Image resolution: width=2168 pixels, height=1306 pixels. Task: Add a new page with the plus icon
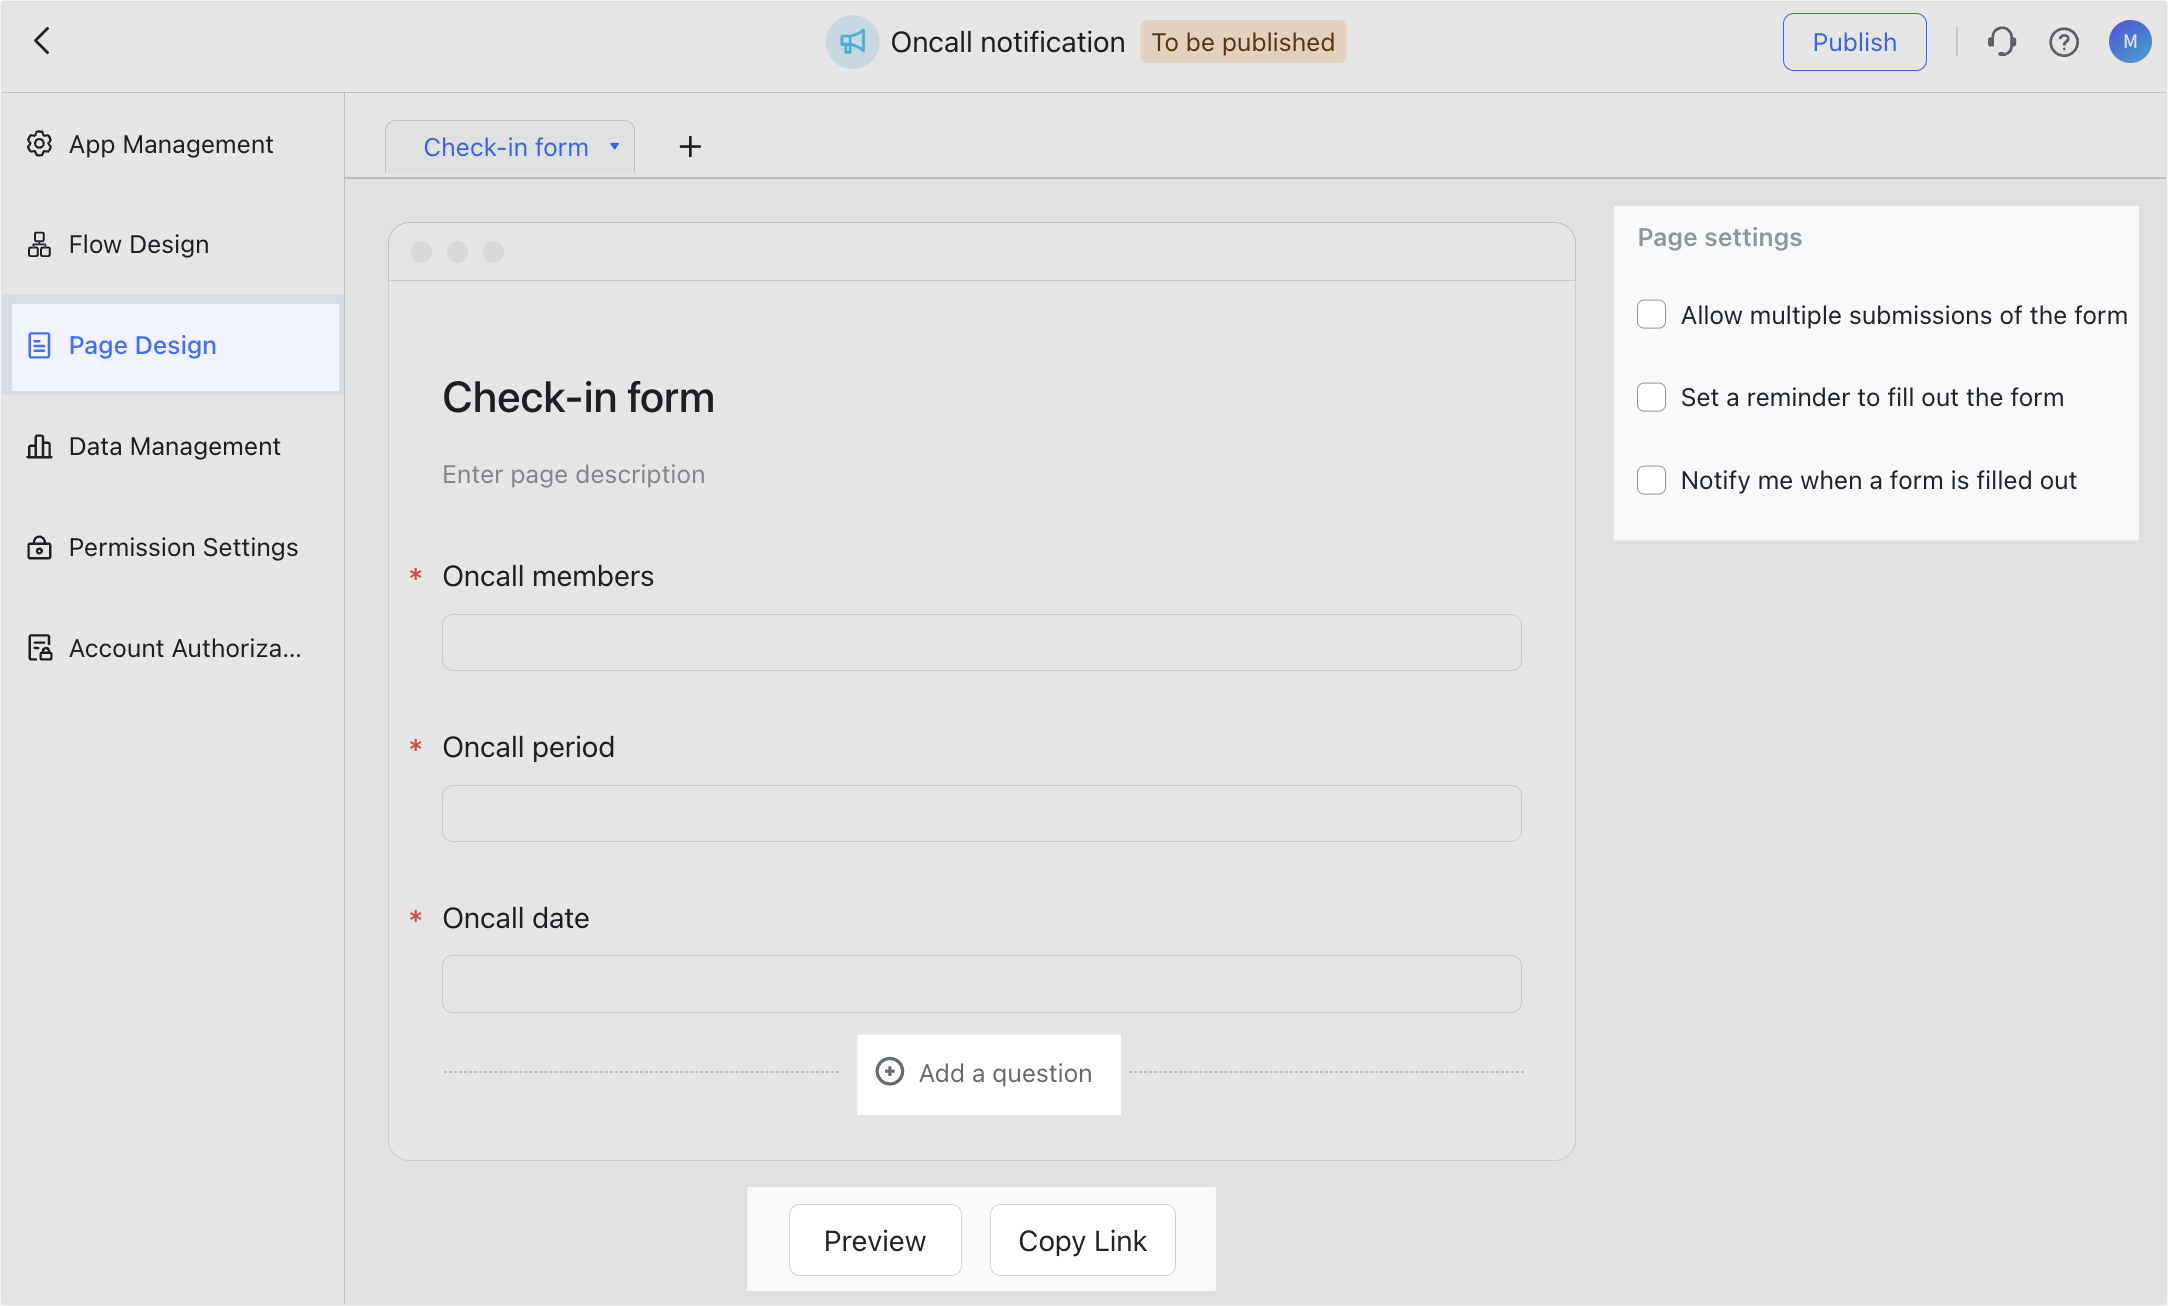click(x=690, y=146)
